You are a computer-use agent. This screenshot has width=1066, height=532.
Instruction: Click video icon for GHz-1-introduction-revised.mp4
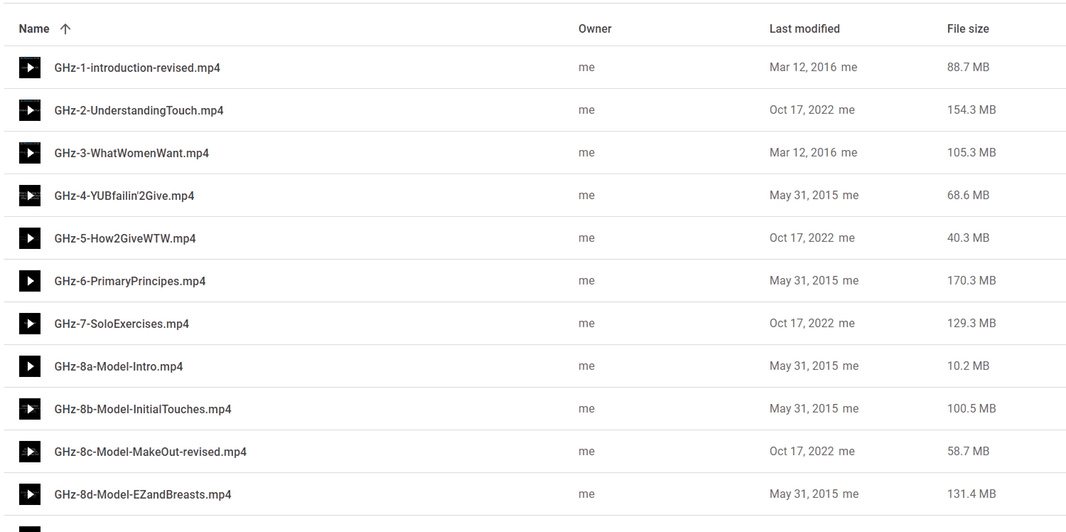(30, 68)
